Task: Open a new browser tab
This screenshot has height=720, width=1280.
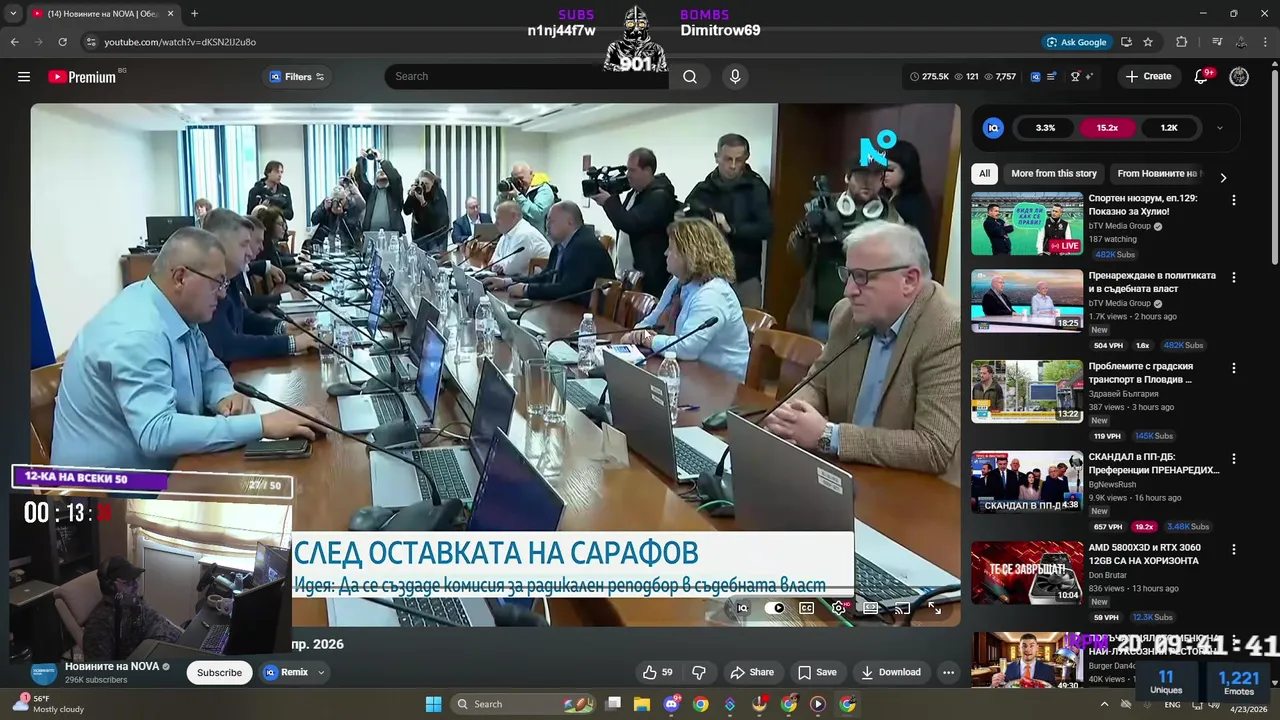Action: click(x=194, y=14)
